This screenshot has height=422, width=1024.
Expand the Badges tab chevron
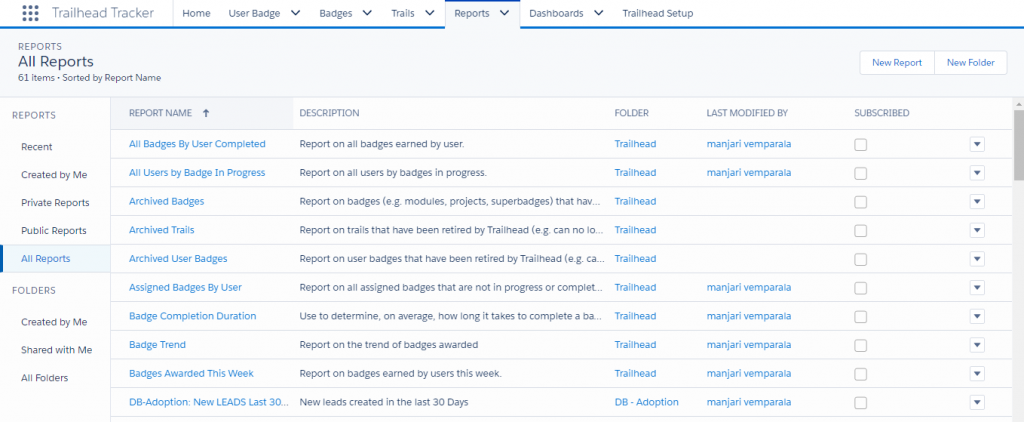click(x=366, y=13)
